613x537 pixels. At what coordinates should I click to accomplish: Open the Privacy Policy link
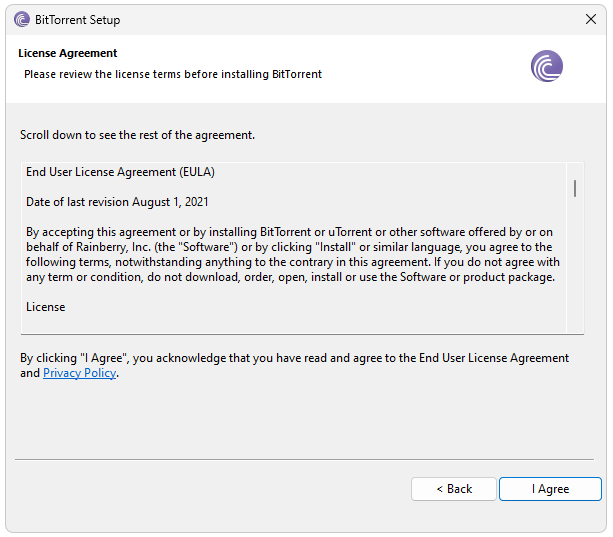pos(79,373)
